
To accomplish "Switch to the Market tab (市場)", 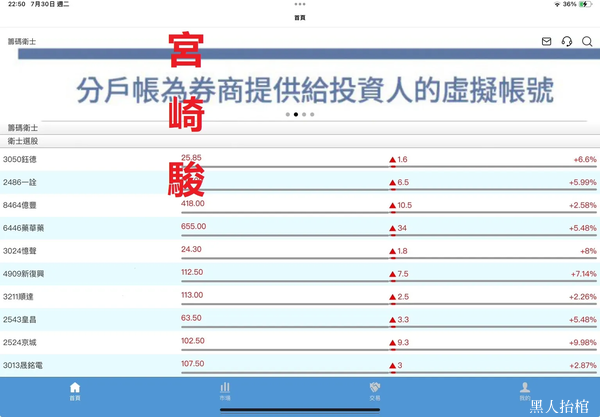I will coord(225,390).
